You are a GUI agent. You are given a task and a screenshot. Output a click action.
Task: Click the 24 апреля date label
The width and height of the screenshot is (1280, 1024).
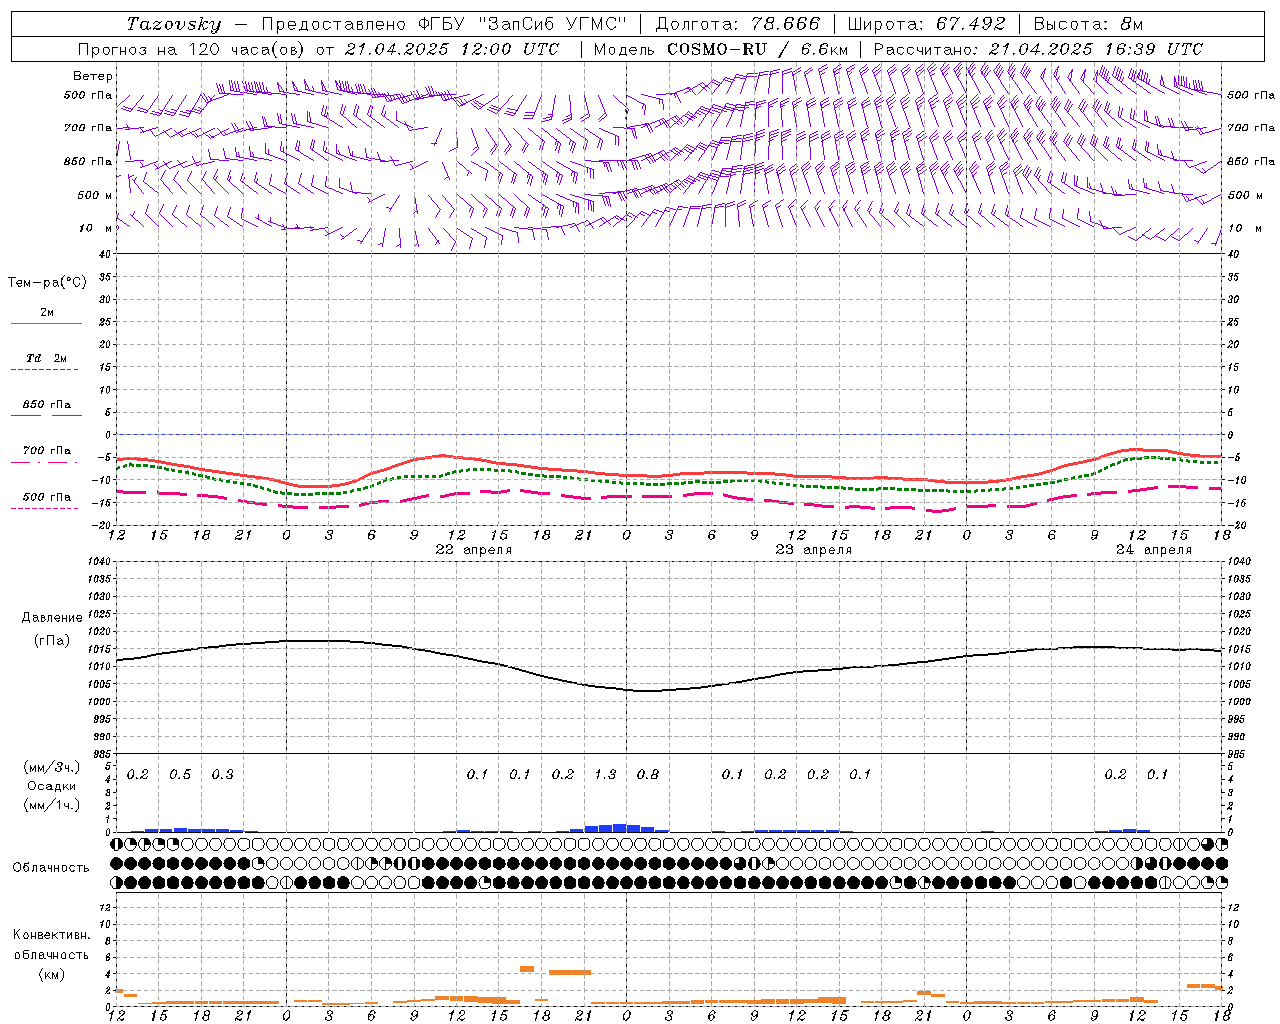click(x=1154, y=550)
